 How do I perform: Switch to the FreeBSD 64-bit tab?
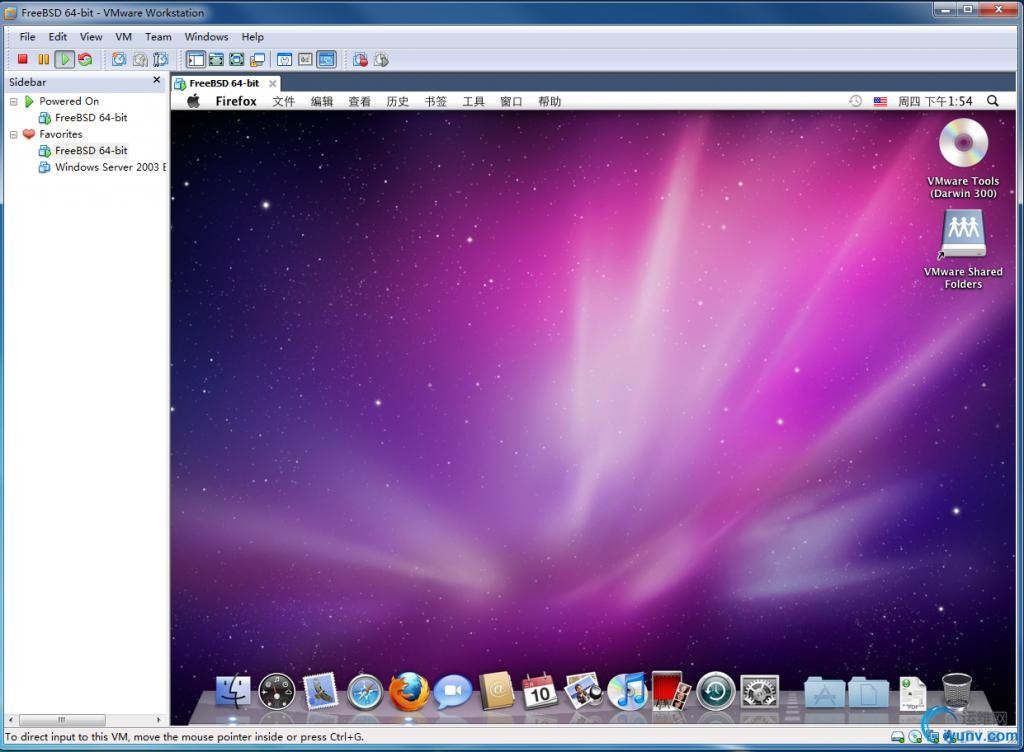[x=223, y=84]
